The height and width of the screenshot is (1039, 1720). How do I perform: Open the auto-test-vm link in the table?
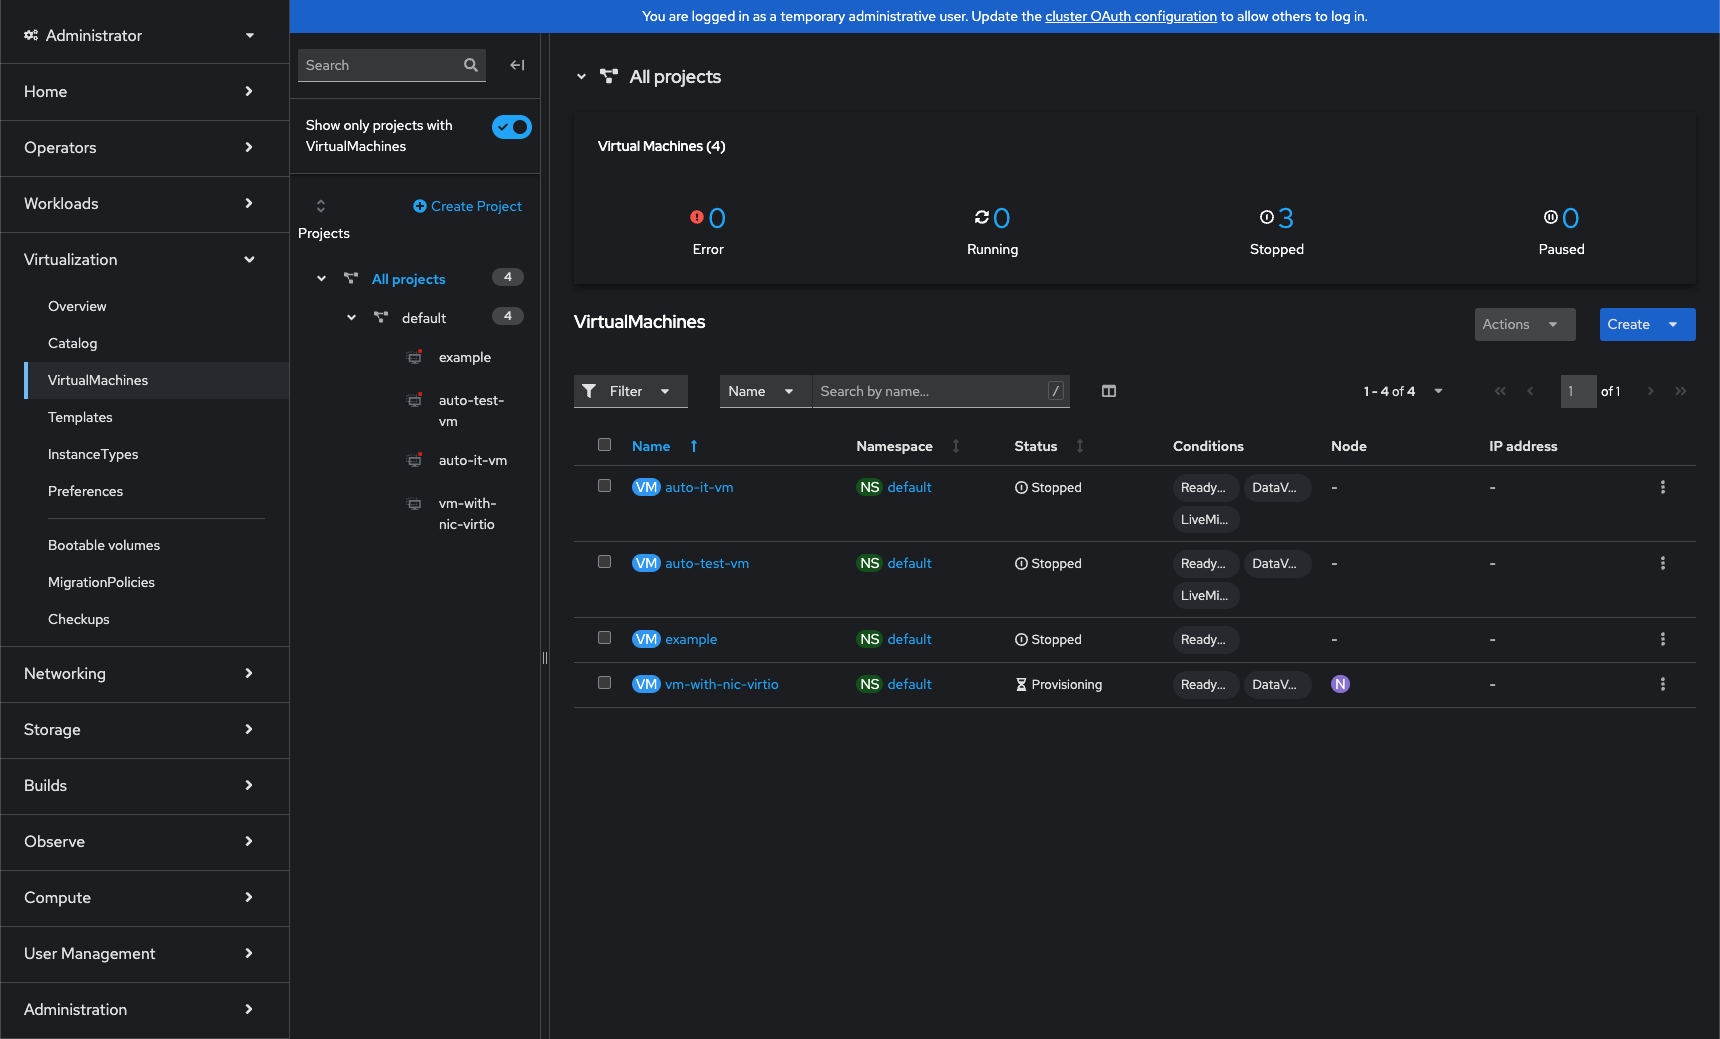point(707,563)
